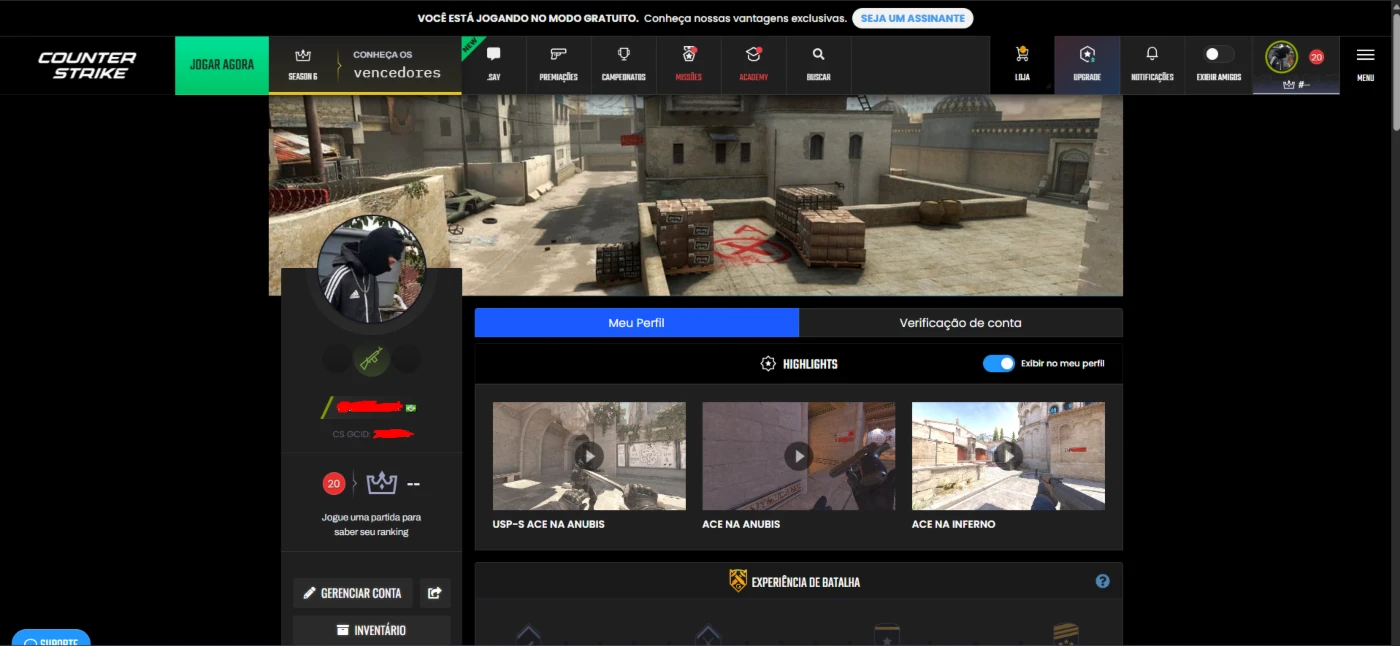Click the Experiência de Batalha emblem icon
The image size is (1400, 646).
[x=738, y=581]
